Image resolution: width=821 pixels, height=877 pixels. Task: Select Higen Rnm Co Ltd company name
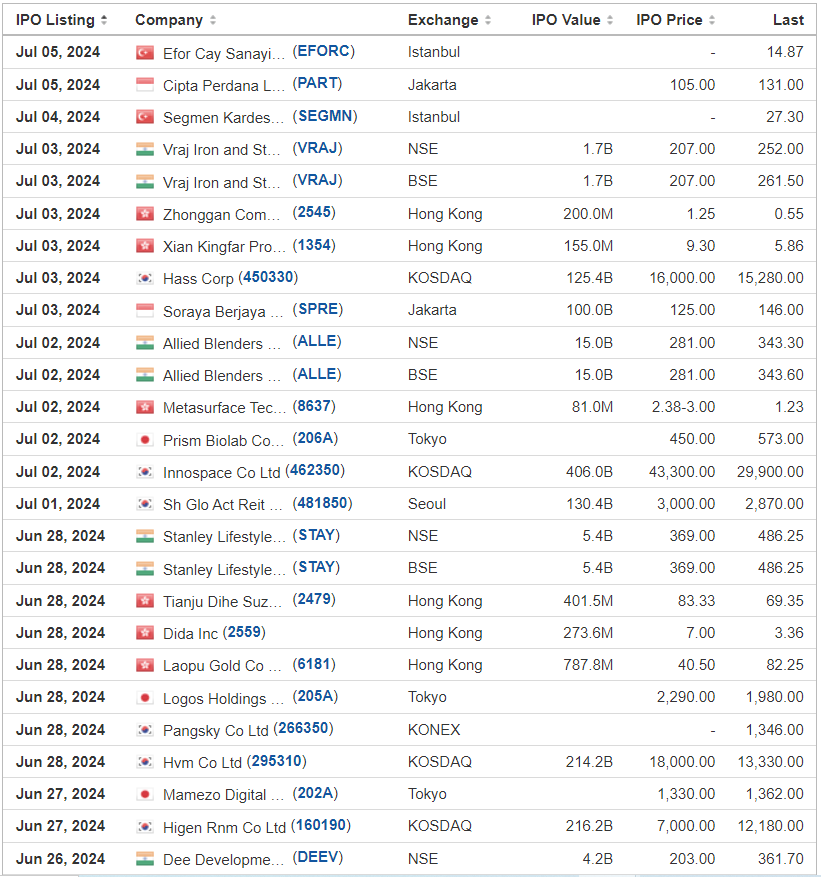coord(224,827)
